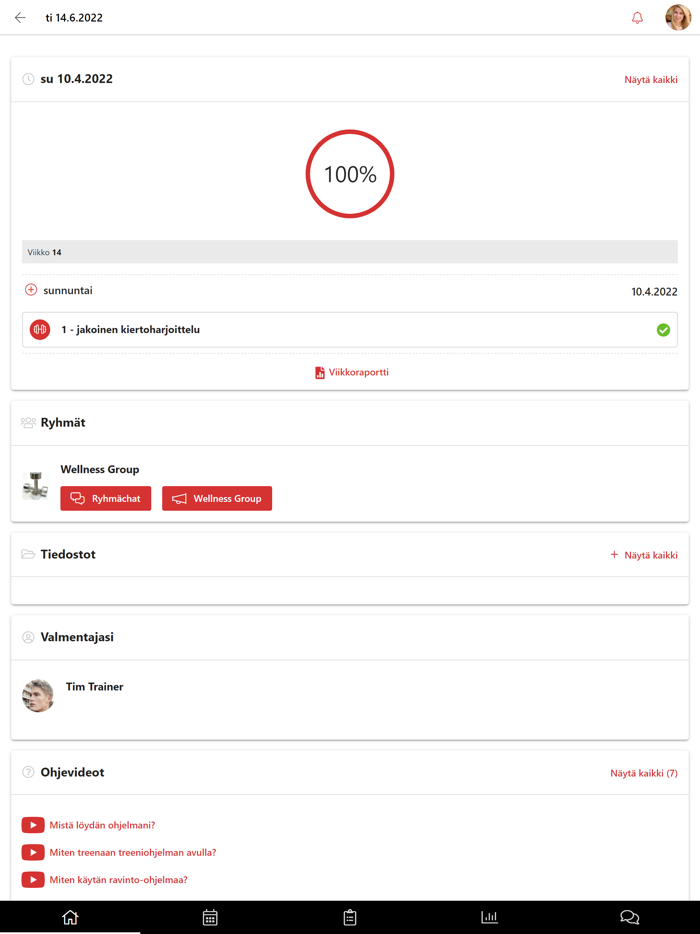Show all seven Ohjevideot

[644, 773]
